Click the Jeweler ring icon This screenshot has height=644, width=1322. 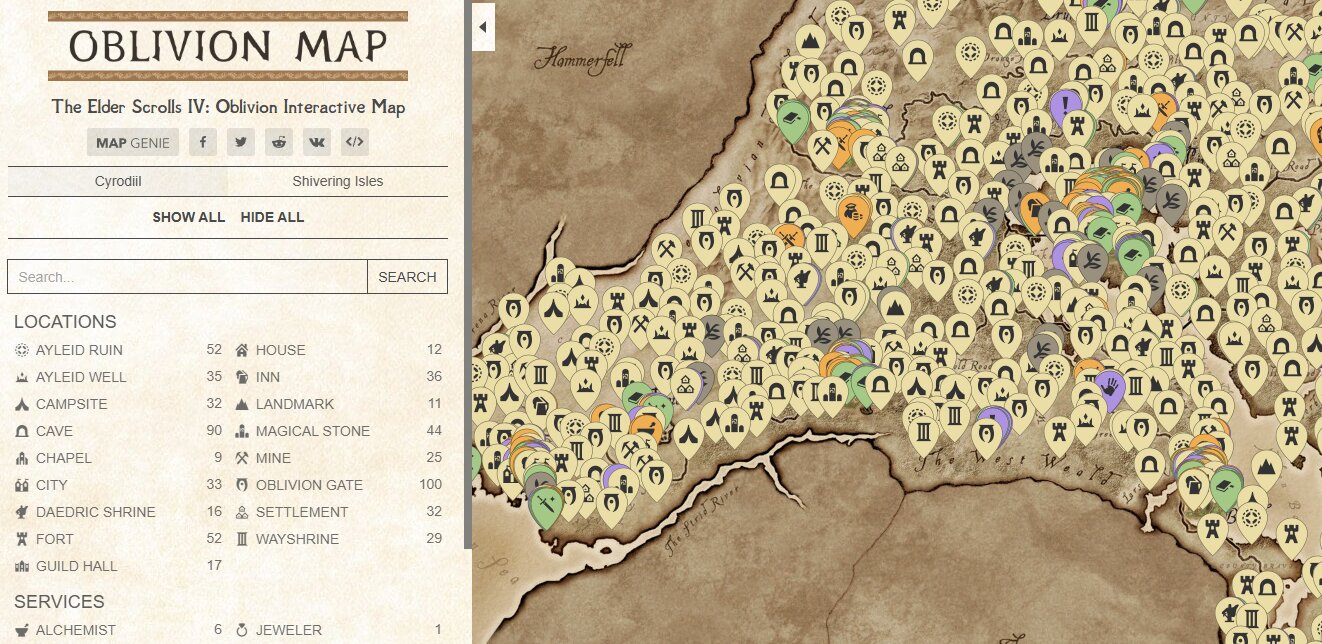(242, 630)
